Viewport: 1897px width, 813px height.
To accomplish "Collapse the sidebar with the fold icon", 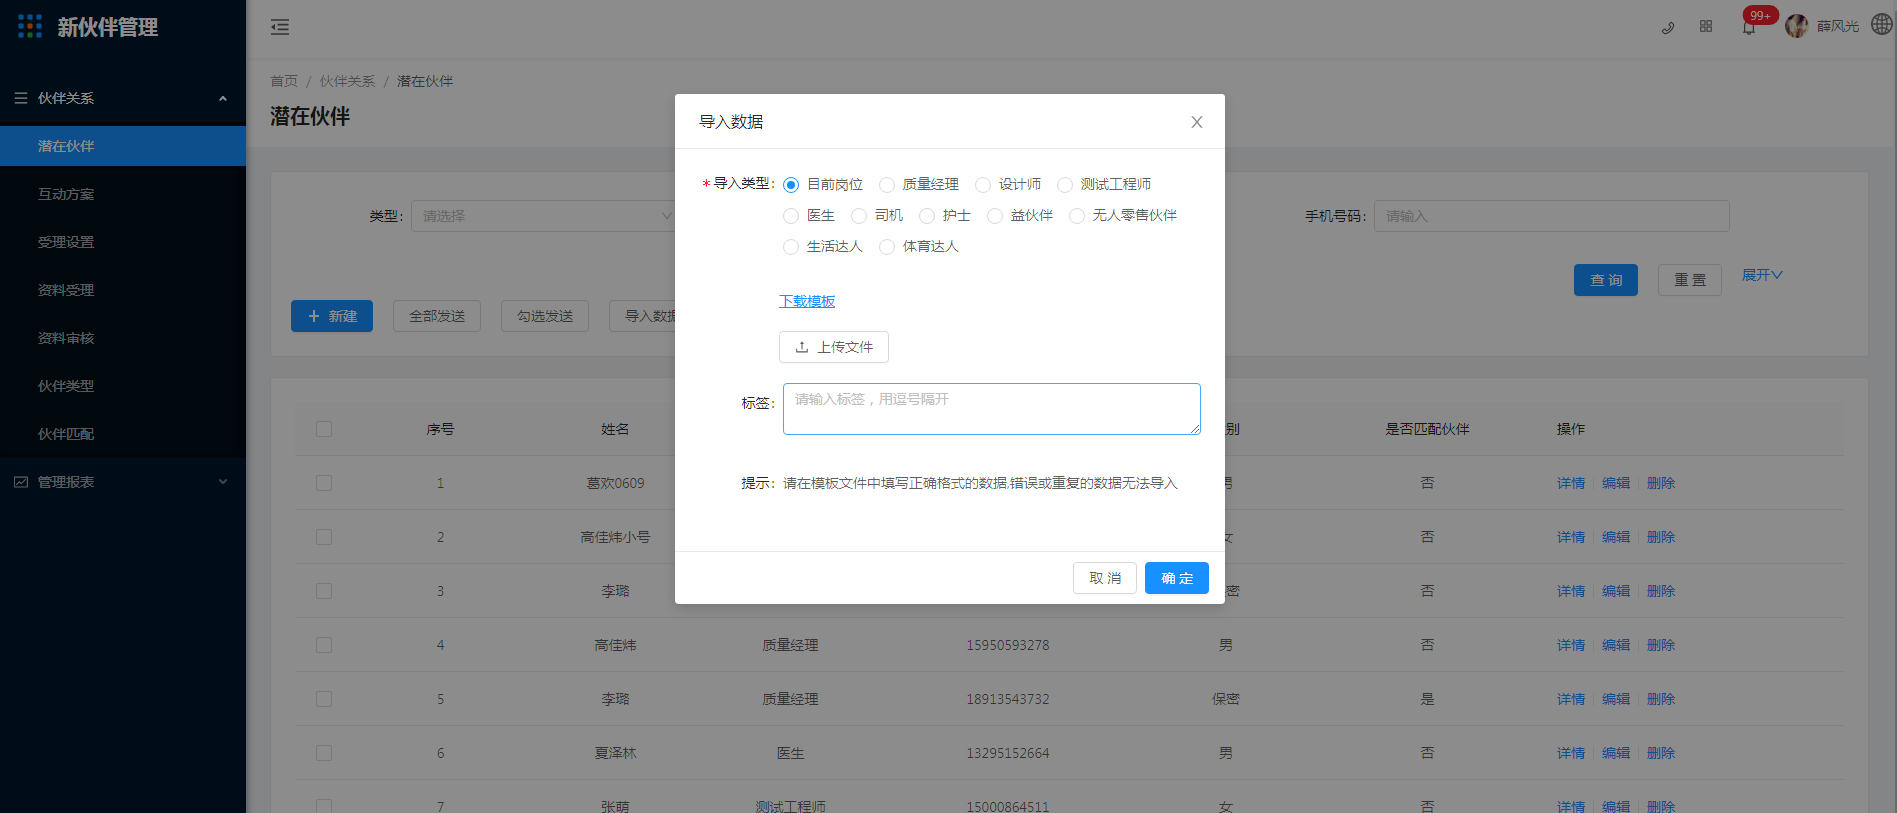I will (x=280, y=27).
